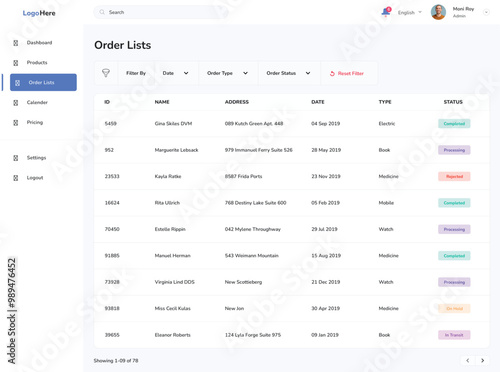Click the notification bell icon

click(386, 12)
